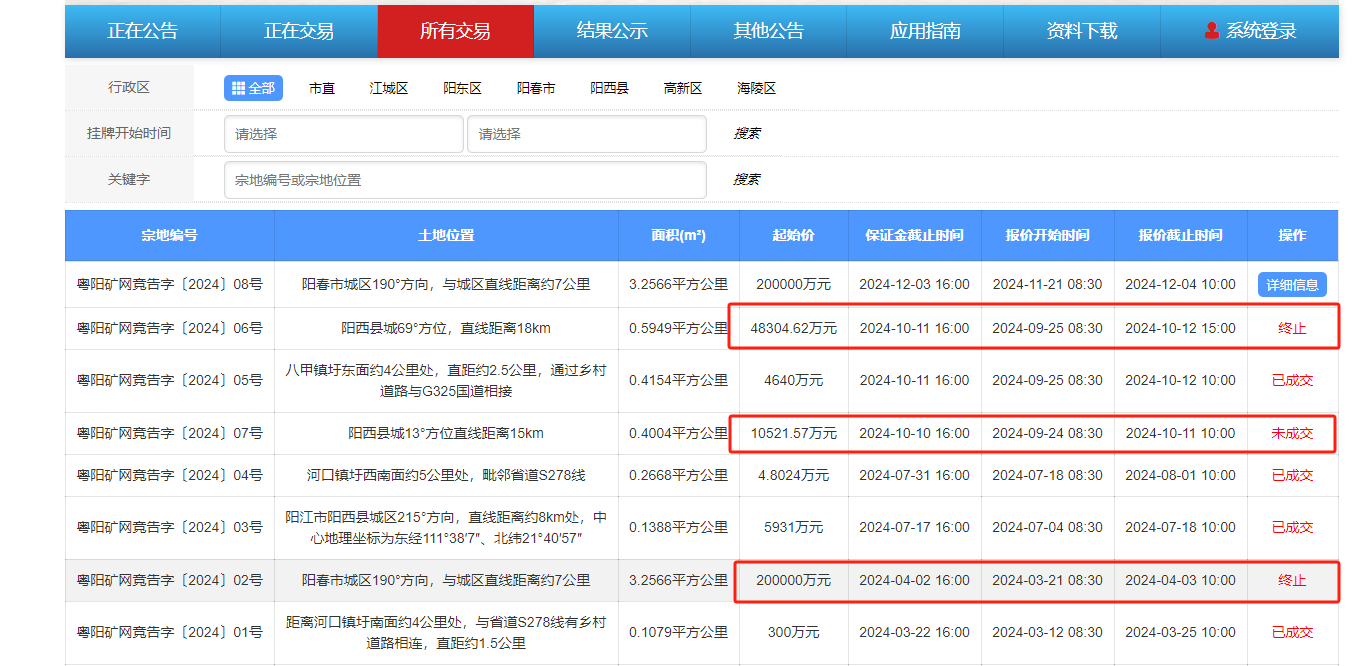Open the start date picker field
The height and width of the screenshot is (666, 1355).
[x=343, y=134]
